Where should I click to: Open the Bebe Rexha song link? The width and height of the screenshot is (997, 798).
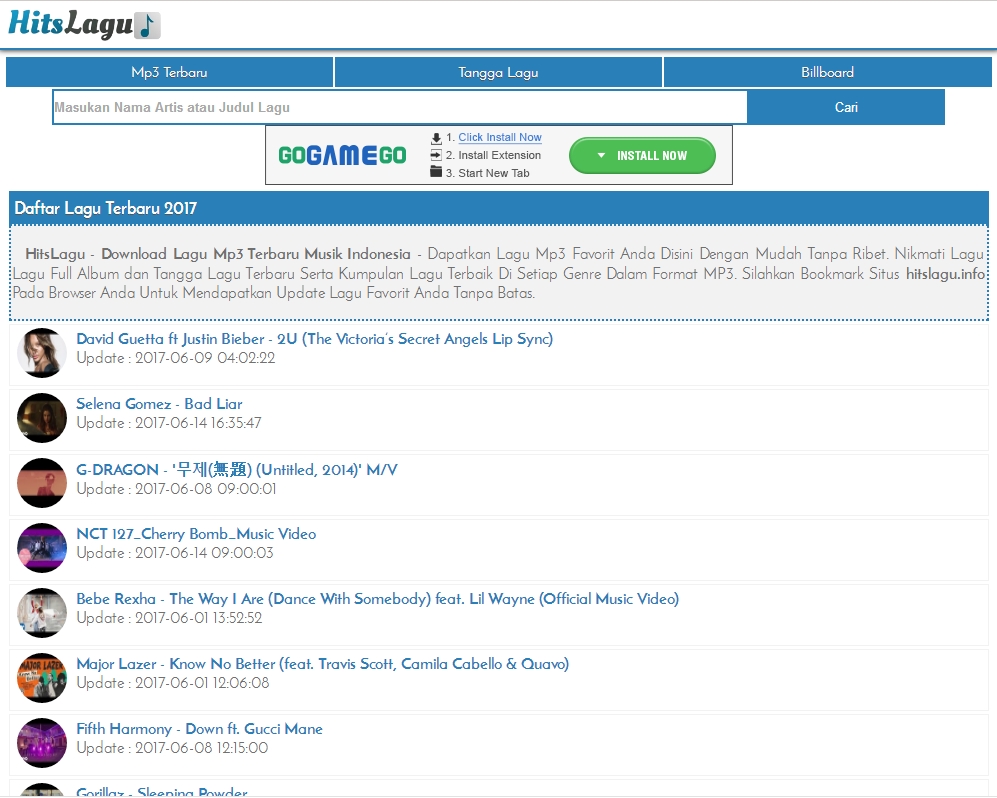tap(377, 598)
